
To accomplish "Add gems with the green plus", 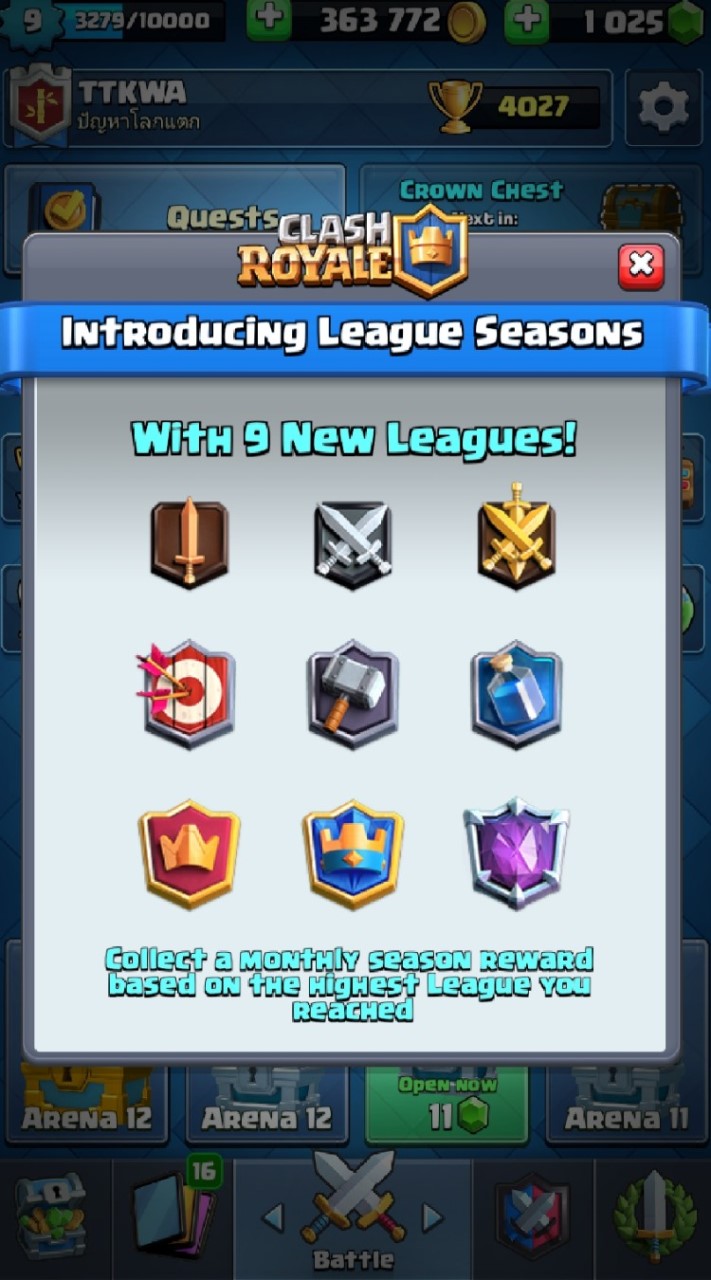I will tap(526, 20).
